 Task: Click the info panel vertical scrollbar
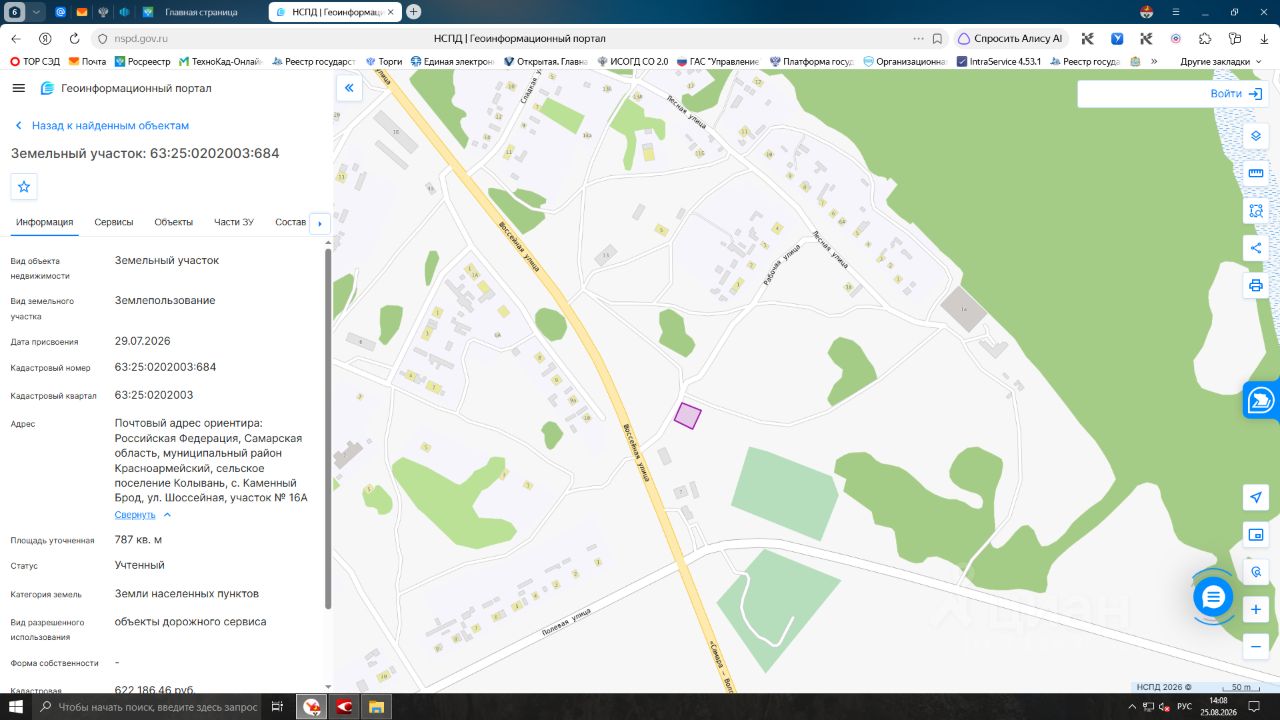coord(328,428)
